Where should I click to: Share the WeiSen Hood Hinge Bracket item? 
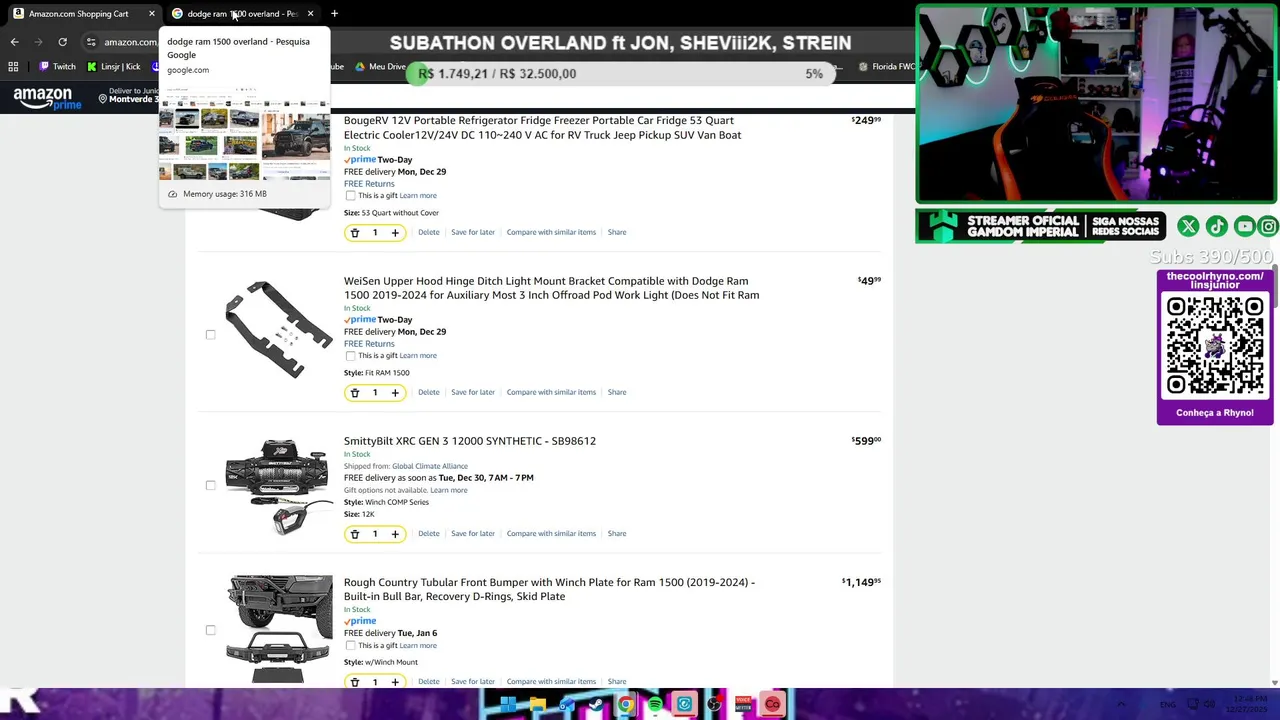coord(617,392)
